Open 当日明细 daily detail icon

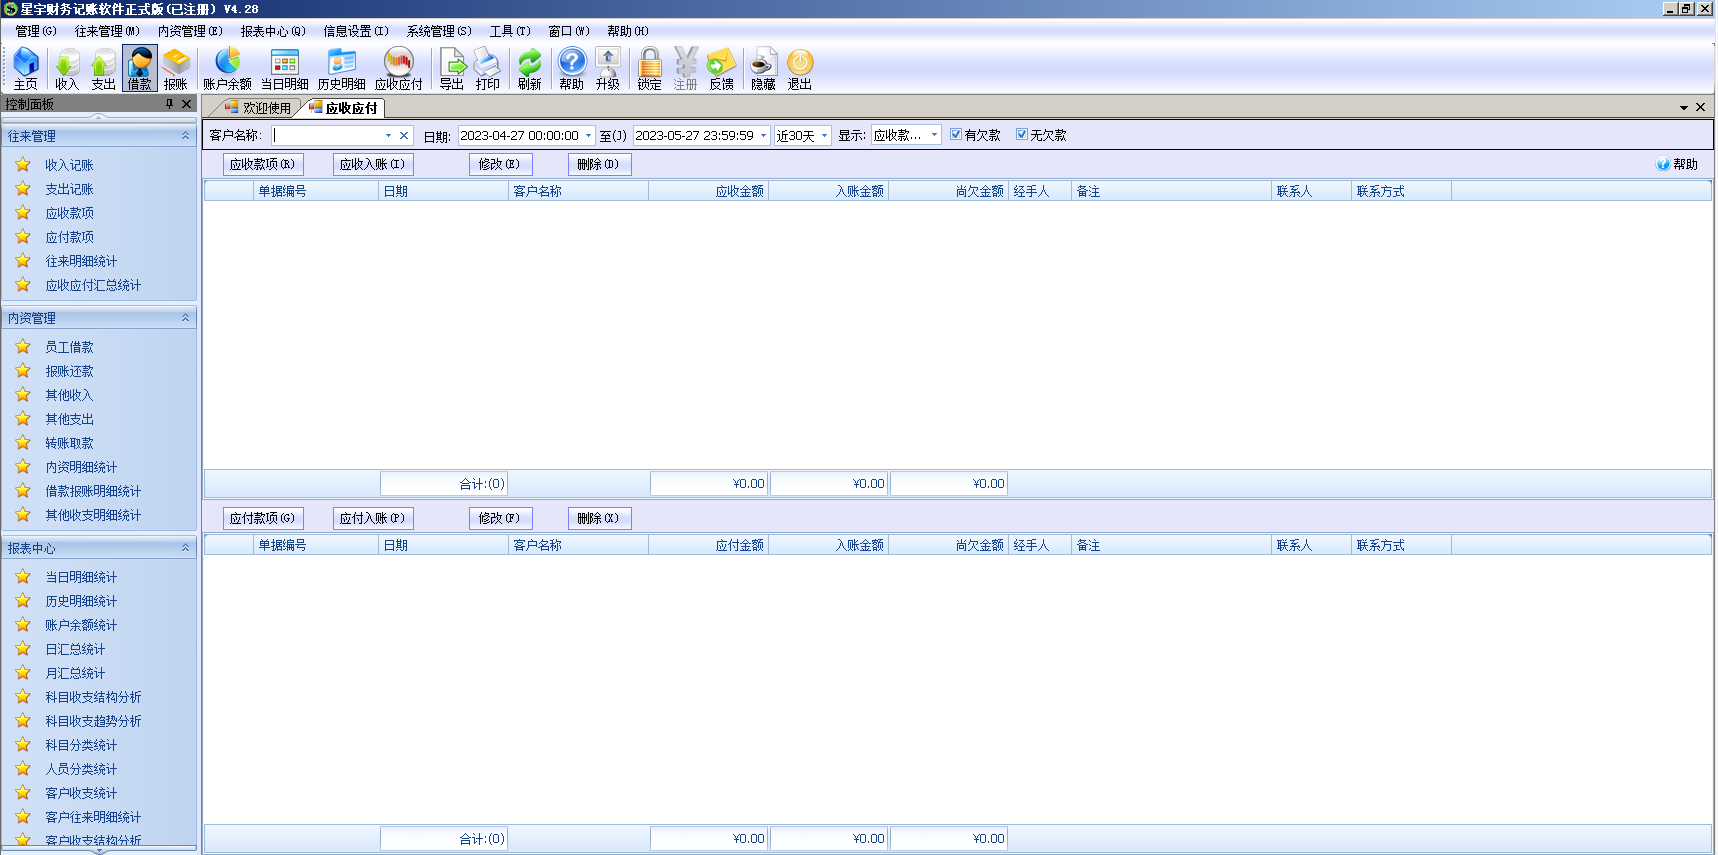point(285,69)
